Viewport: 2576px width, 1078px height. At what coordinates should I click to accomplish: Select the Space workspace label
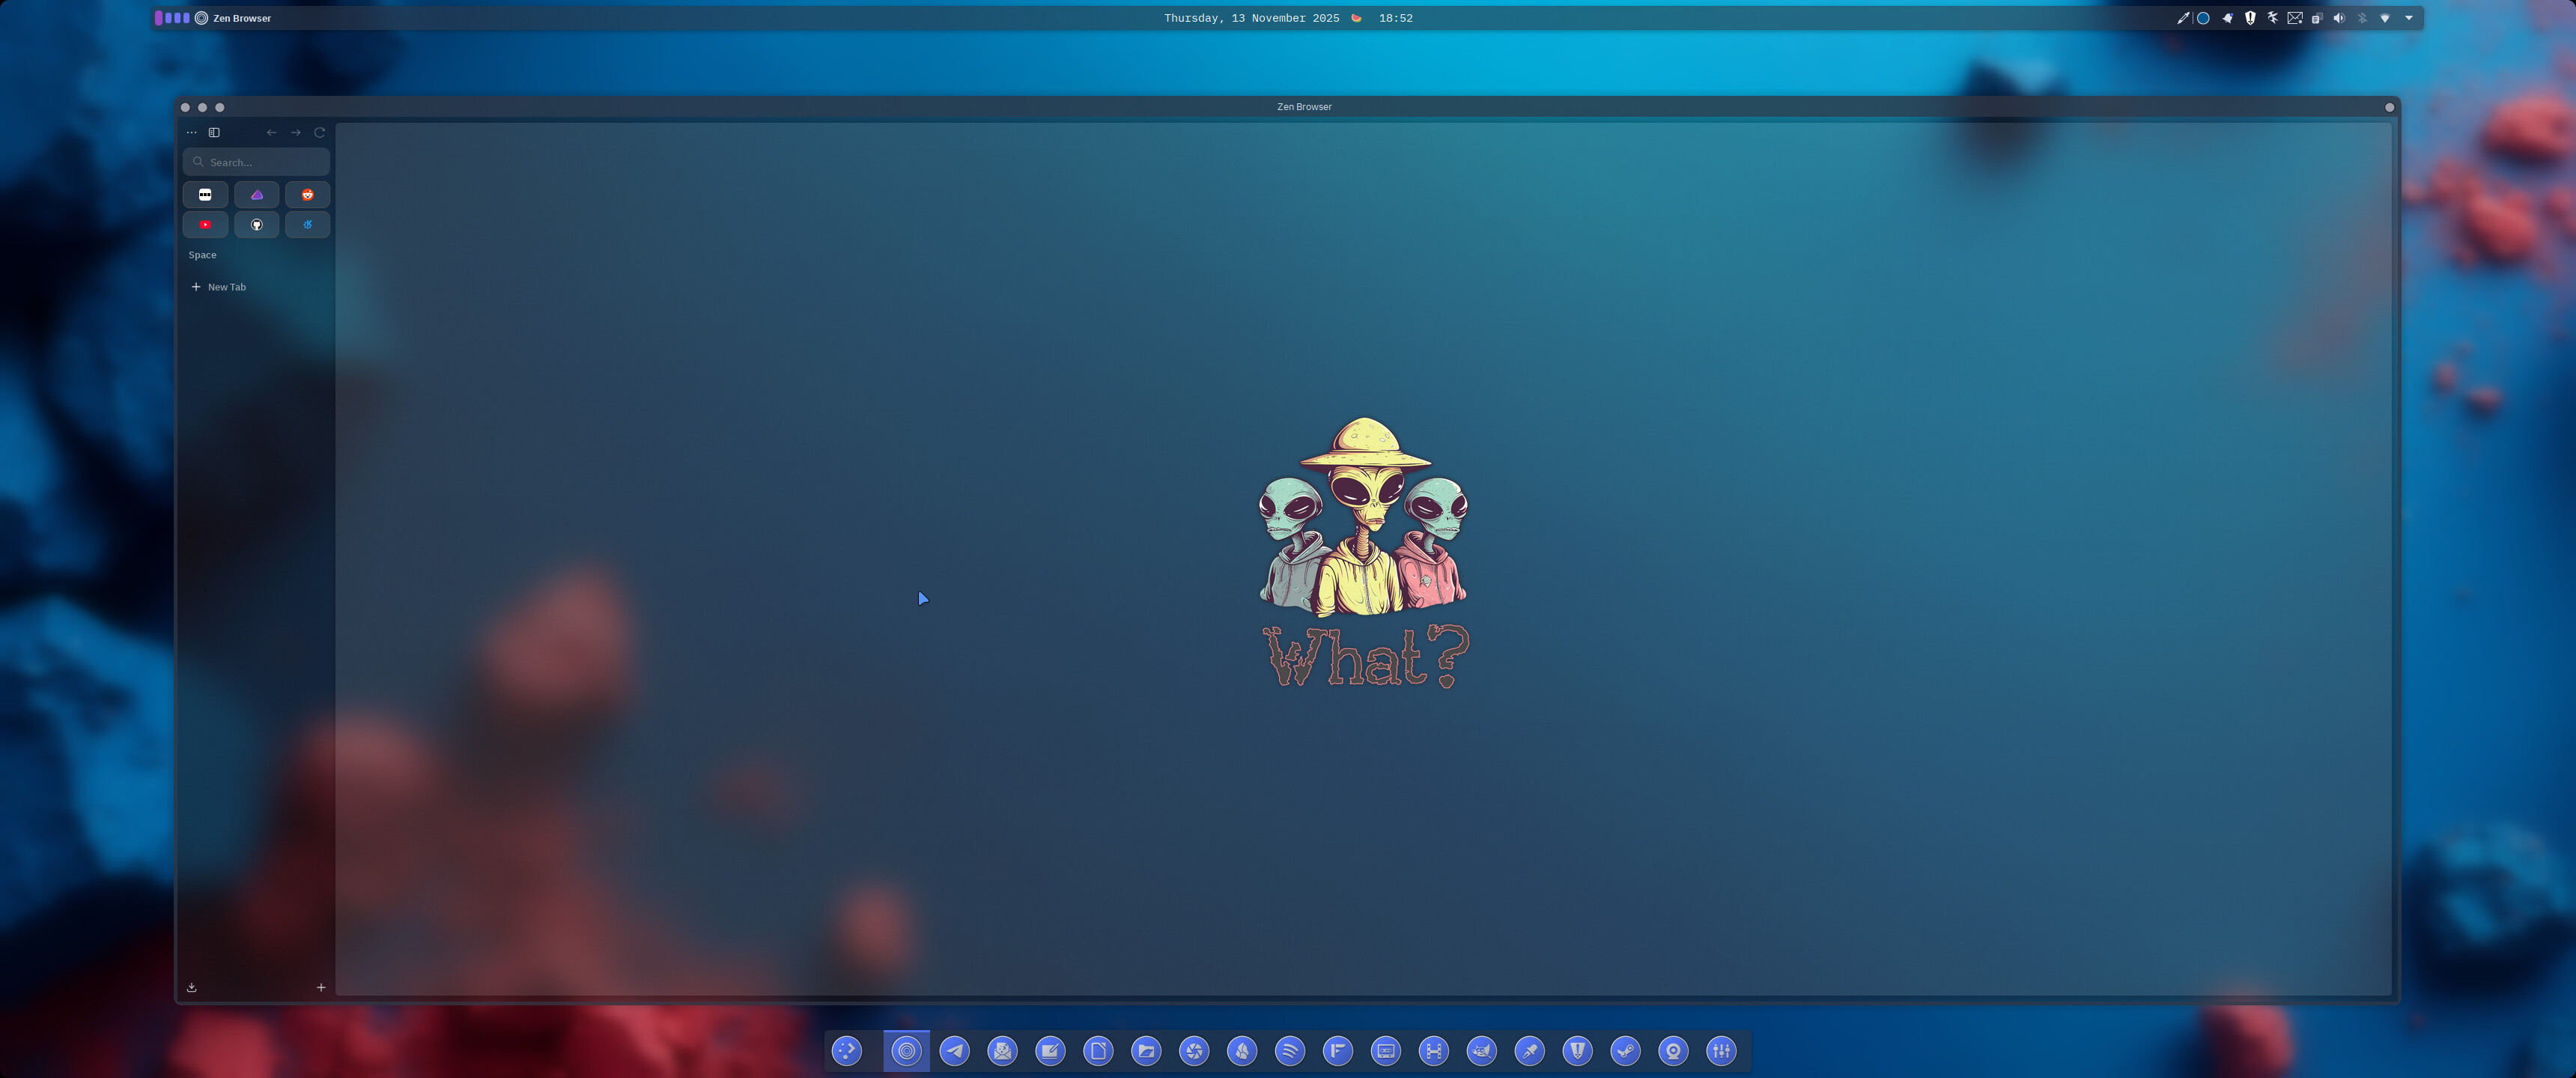pyautogui.click(x=202, y=255)
